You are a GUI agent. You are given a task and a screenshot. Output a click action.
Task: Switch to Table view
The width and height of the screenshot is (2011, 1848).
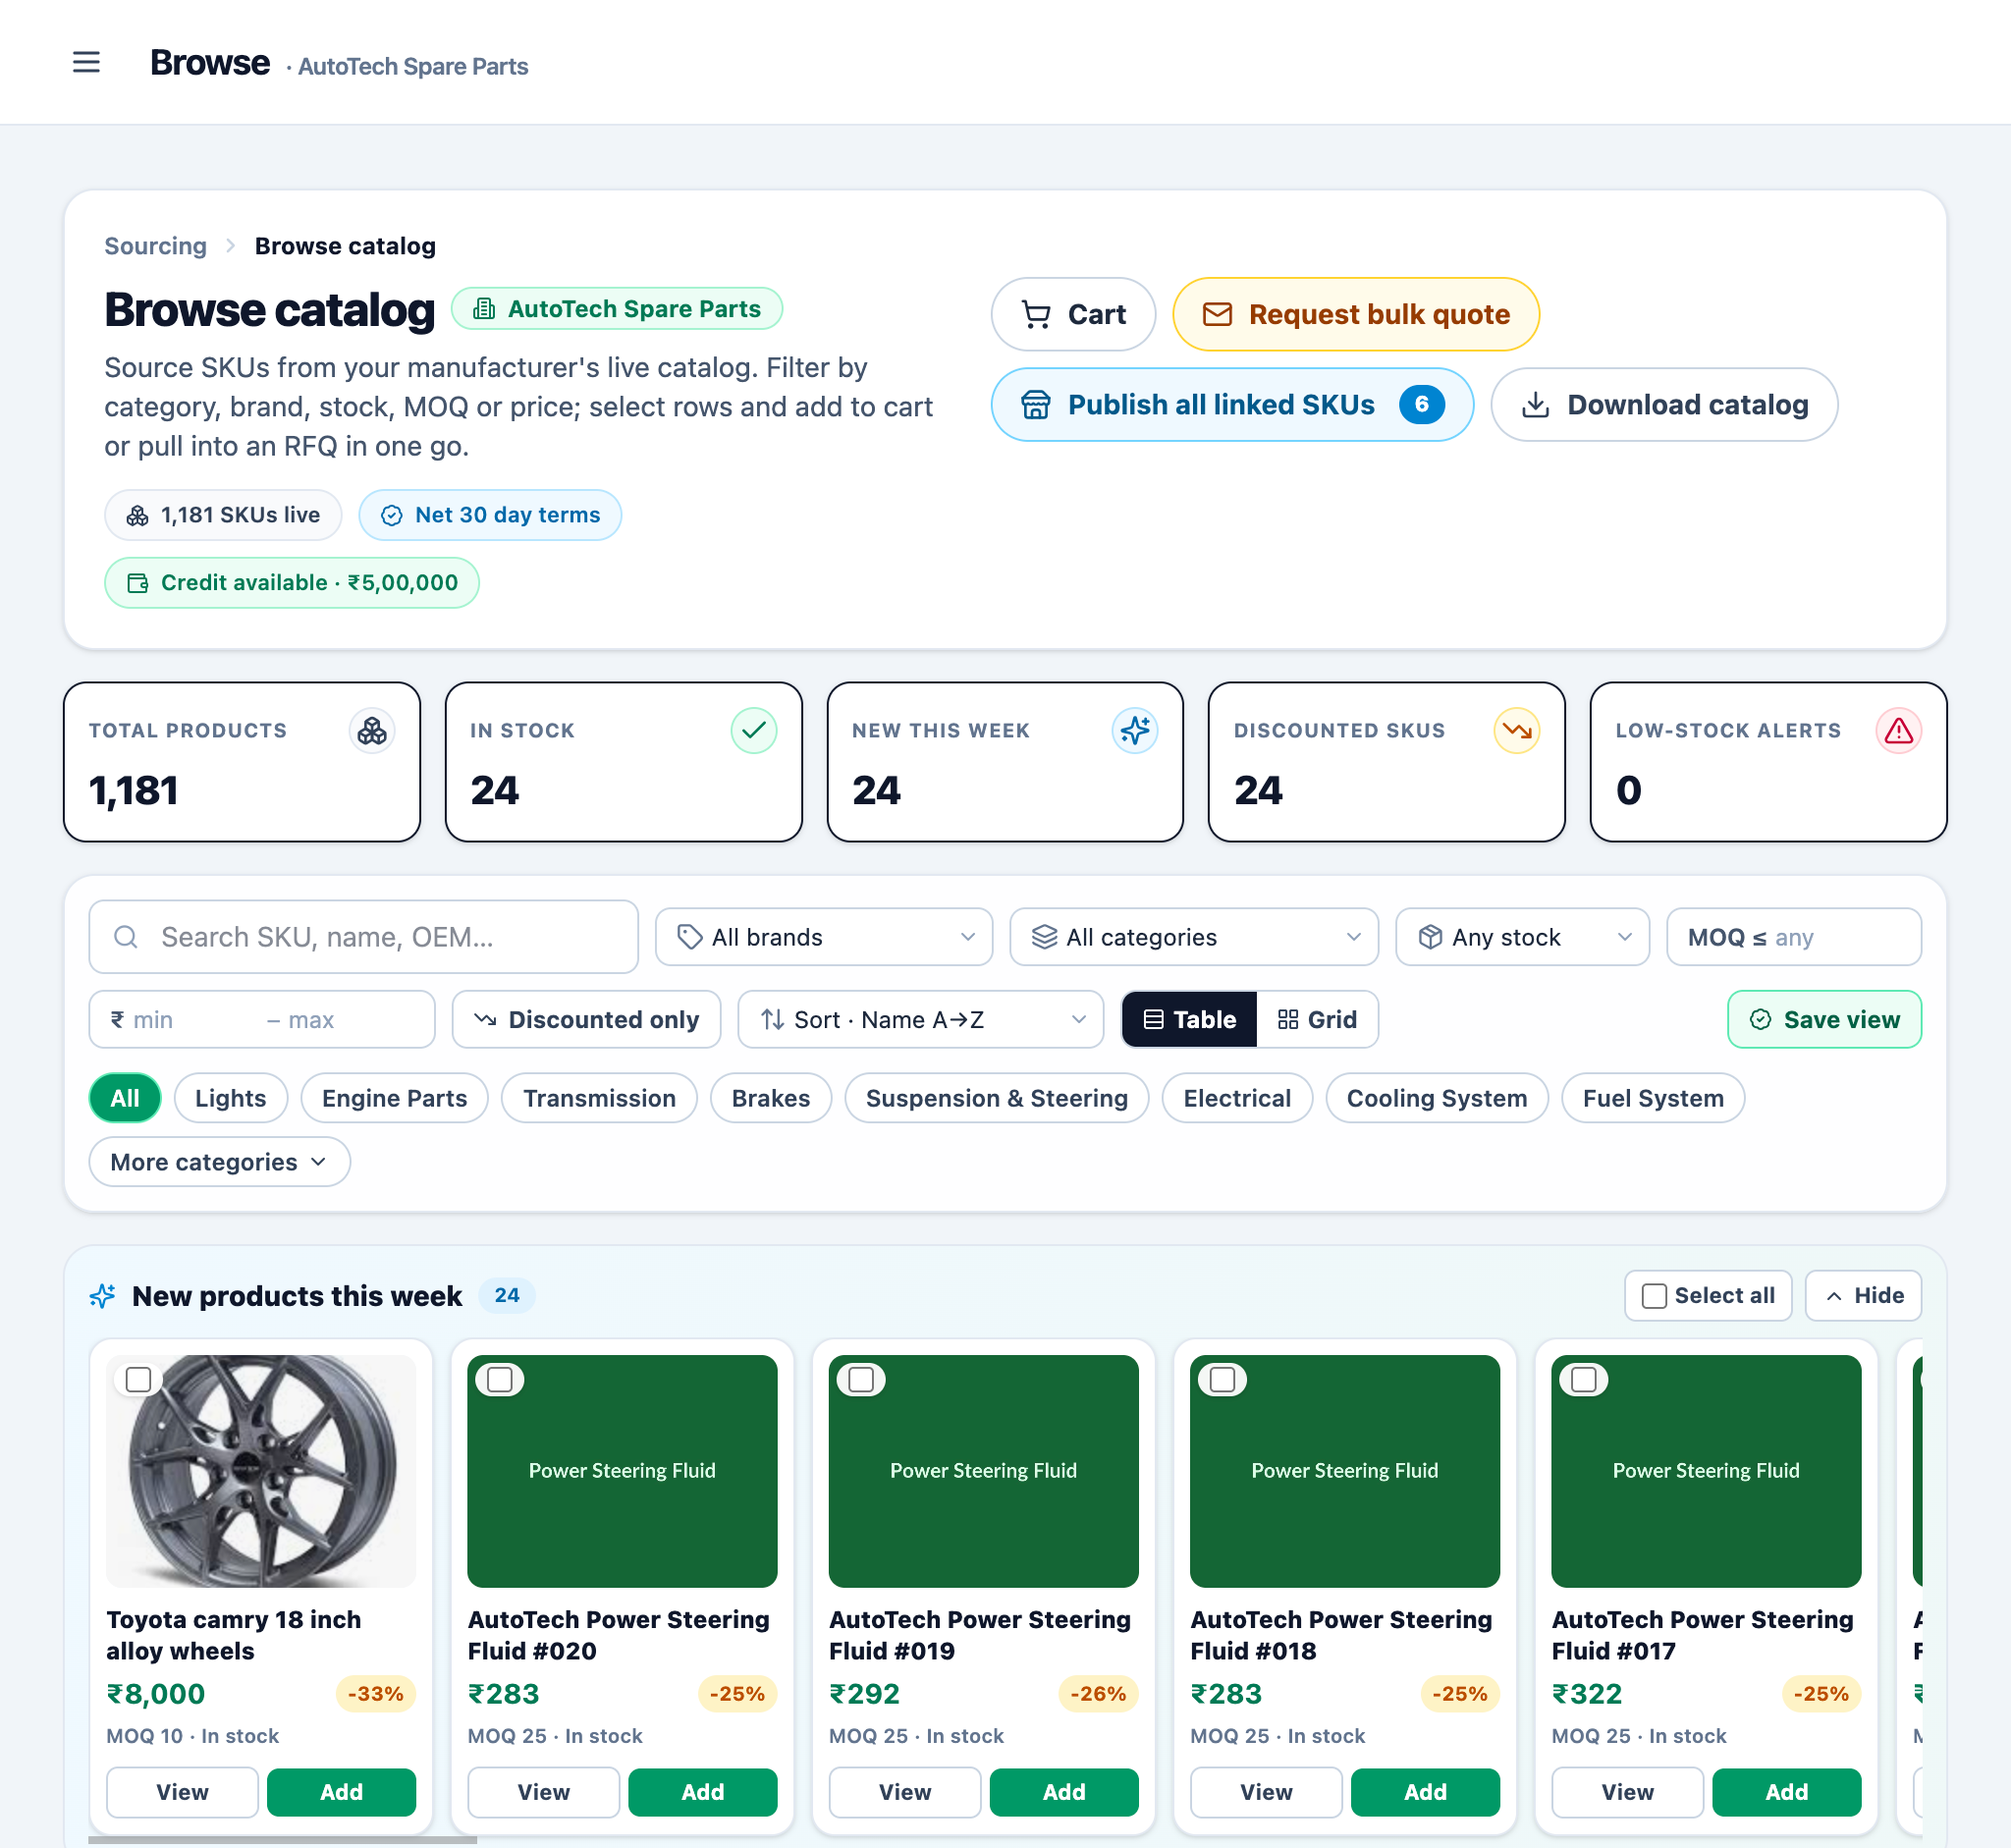[1189, 1020]
